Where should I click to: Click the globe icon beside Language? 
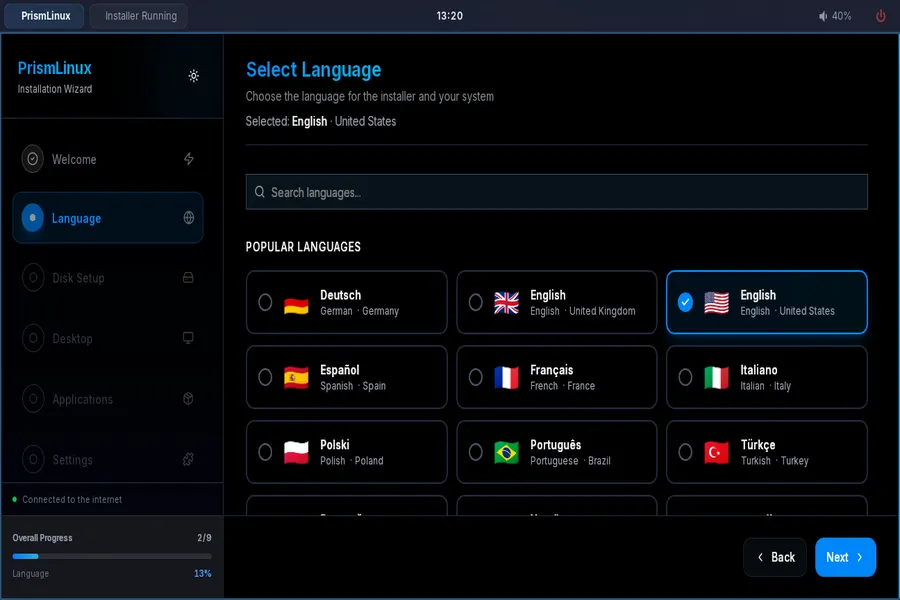tap(188, 218)
